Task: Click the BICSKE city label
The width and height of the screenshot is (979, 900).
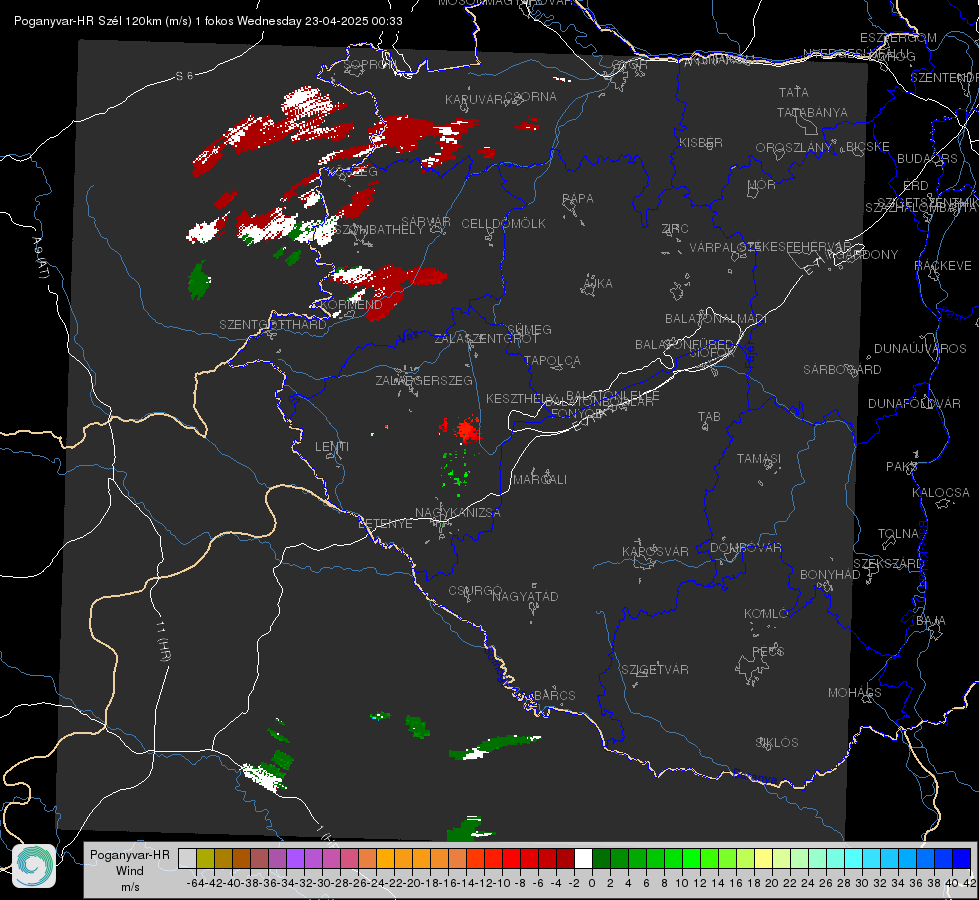Action: click(867, 147)
